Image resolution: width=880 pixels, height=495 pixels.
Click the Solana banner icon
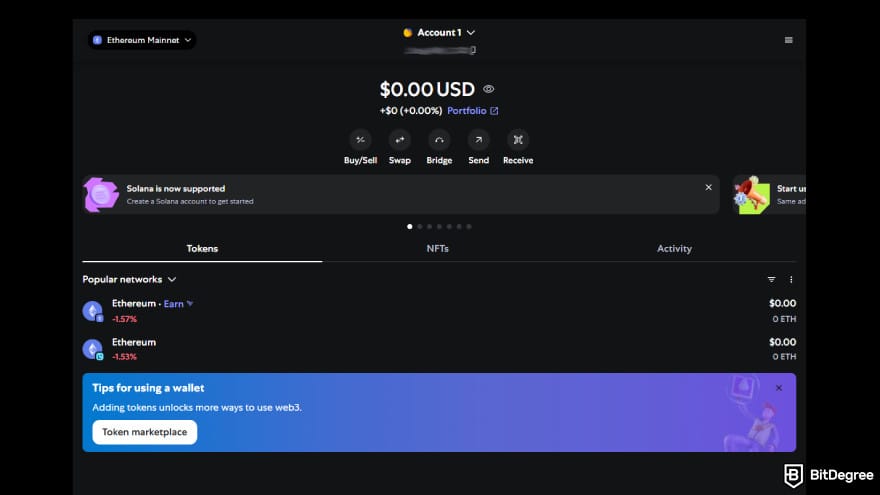pos(101,195)
